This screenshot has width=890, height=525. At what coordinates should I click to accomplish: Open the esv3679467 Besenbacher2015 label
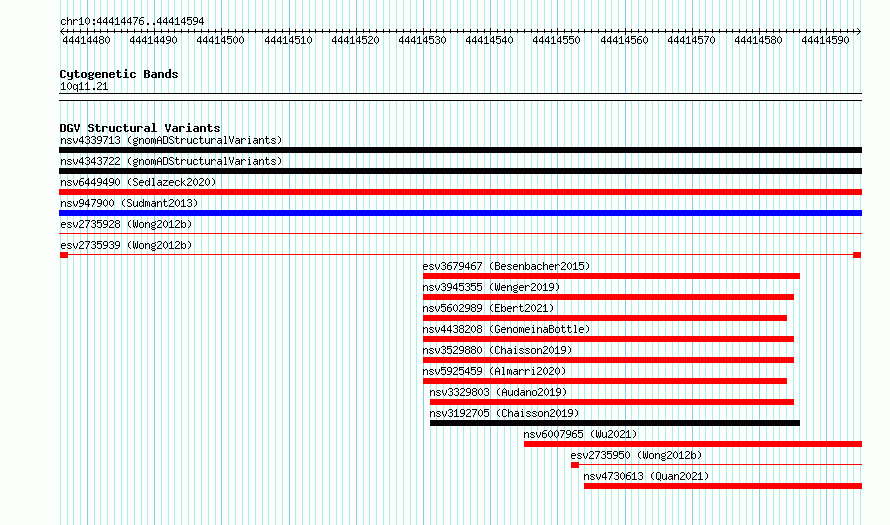506,266
